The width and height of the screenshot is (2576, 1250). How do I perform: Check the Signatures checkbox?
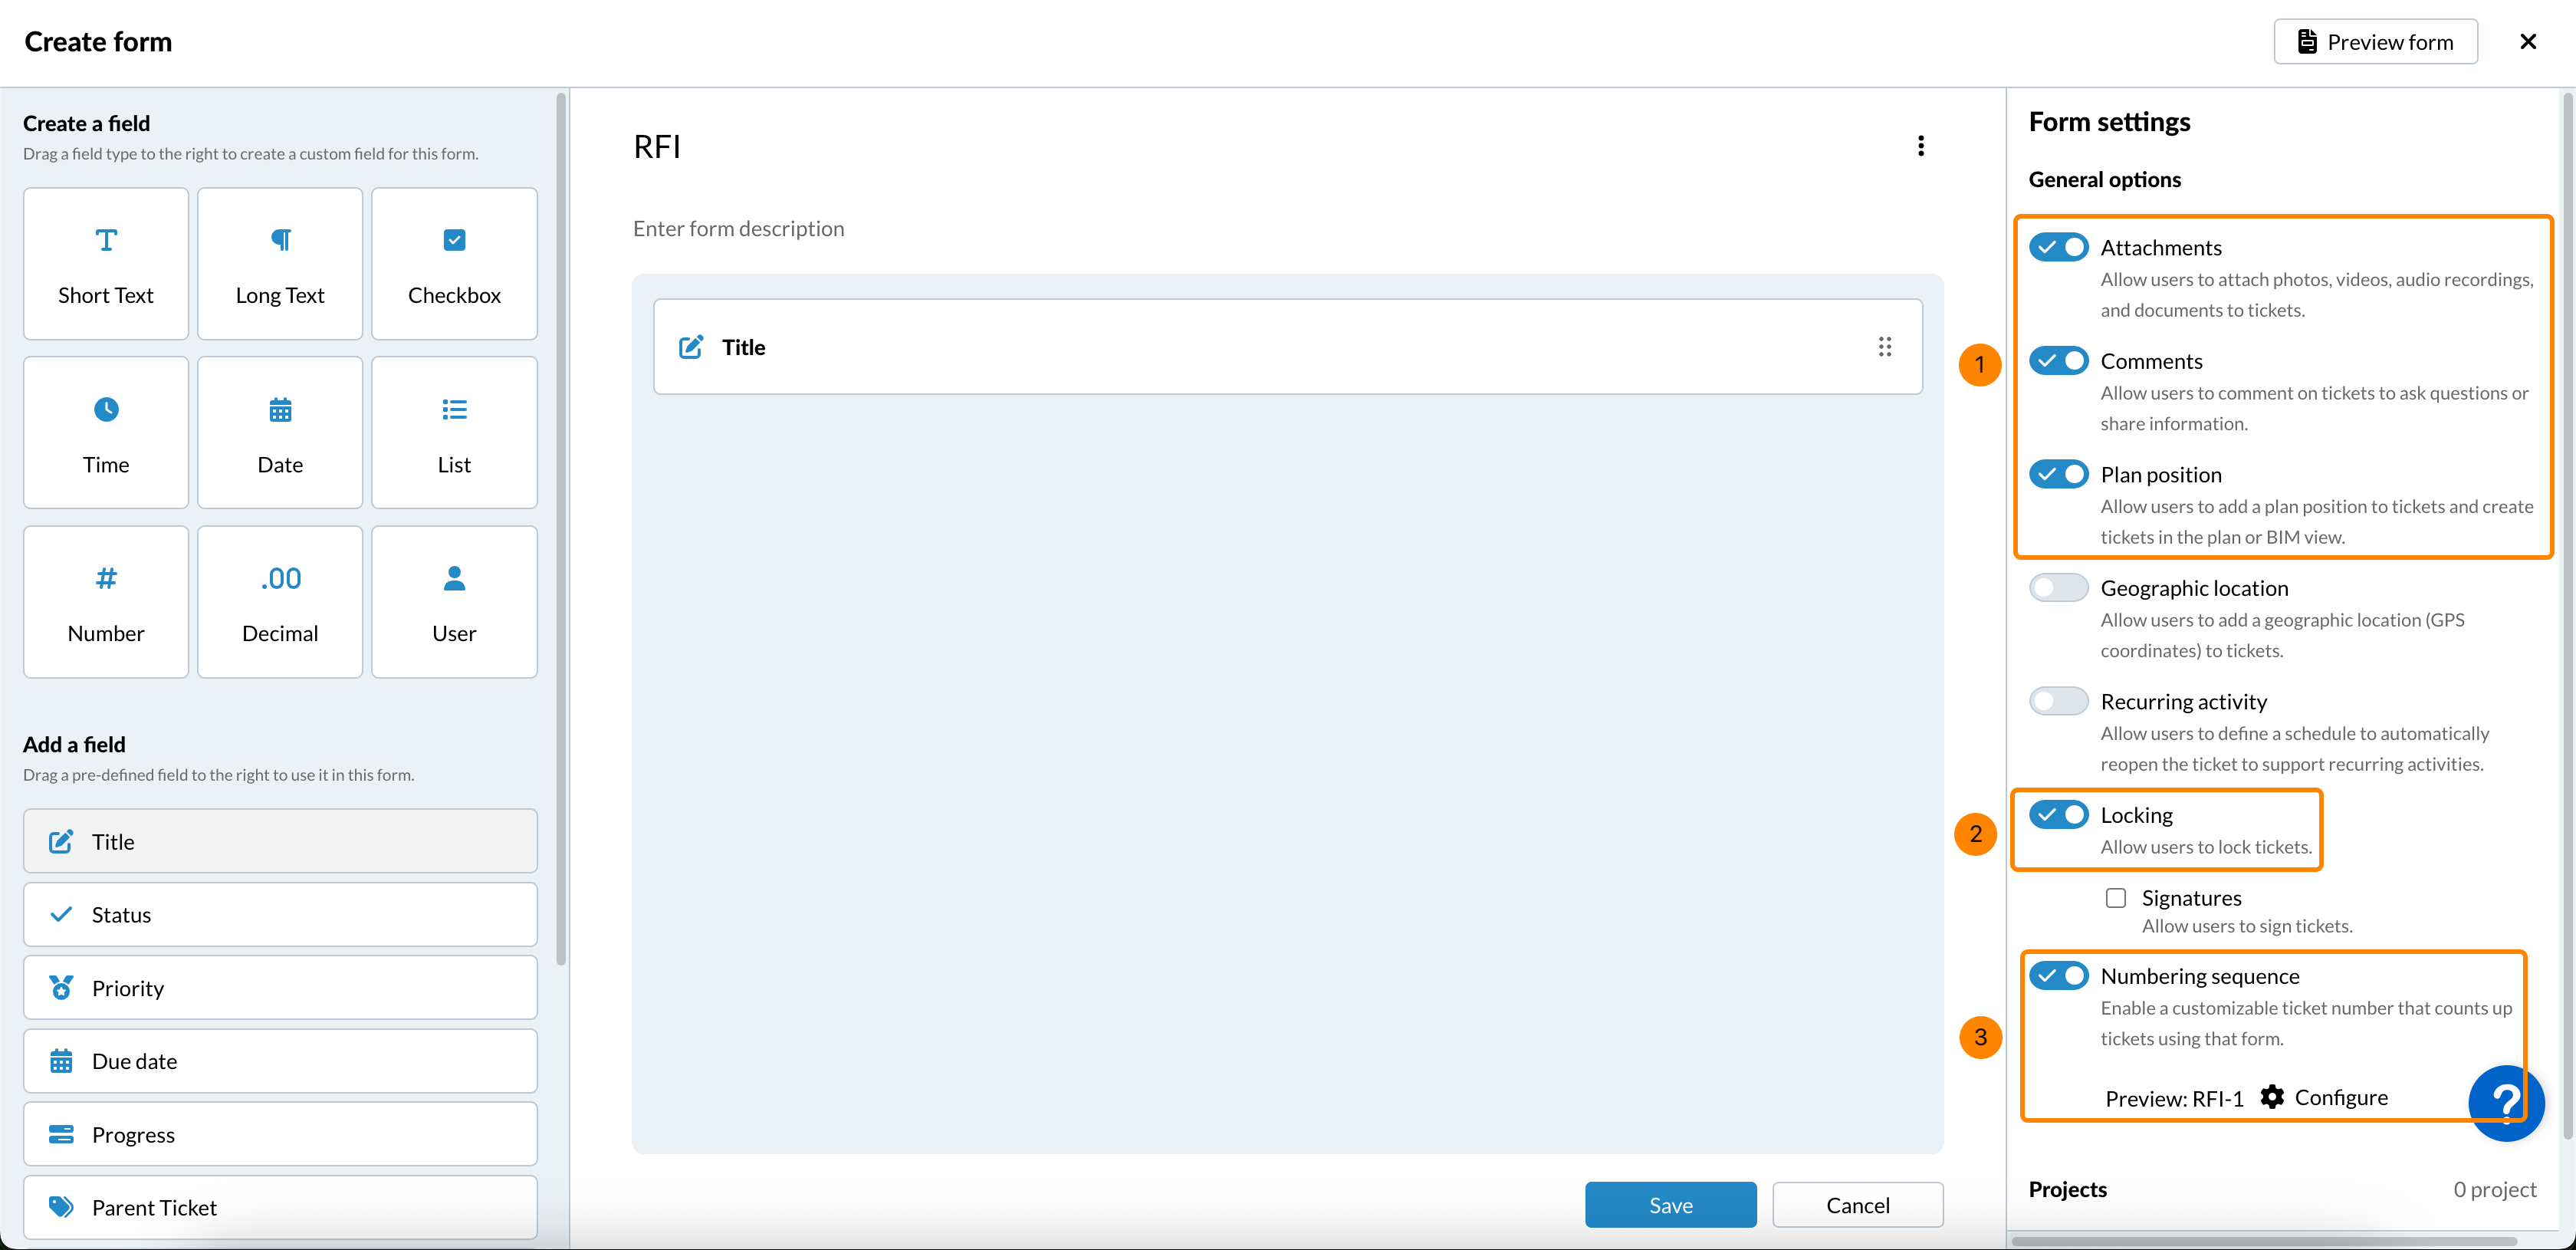tap(2115, 898)
